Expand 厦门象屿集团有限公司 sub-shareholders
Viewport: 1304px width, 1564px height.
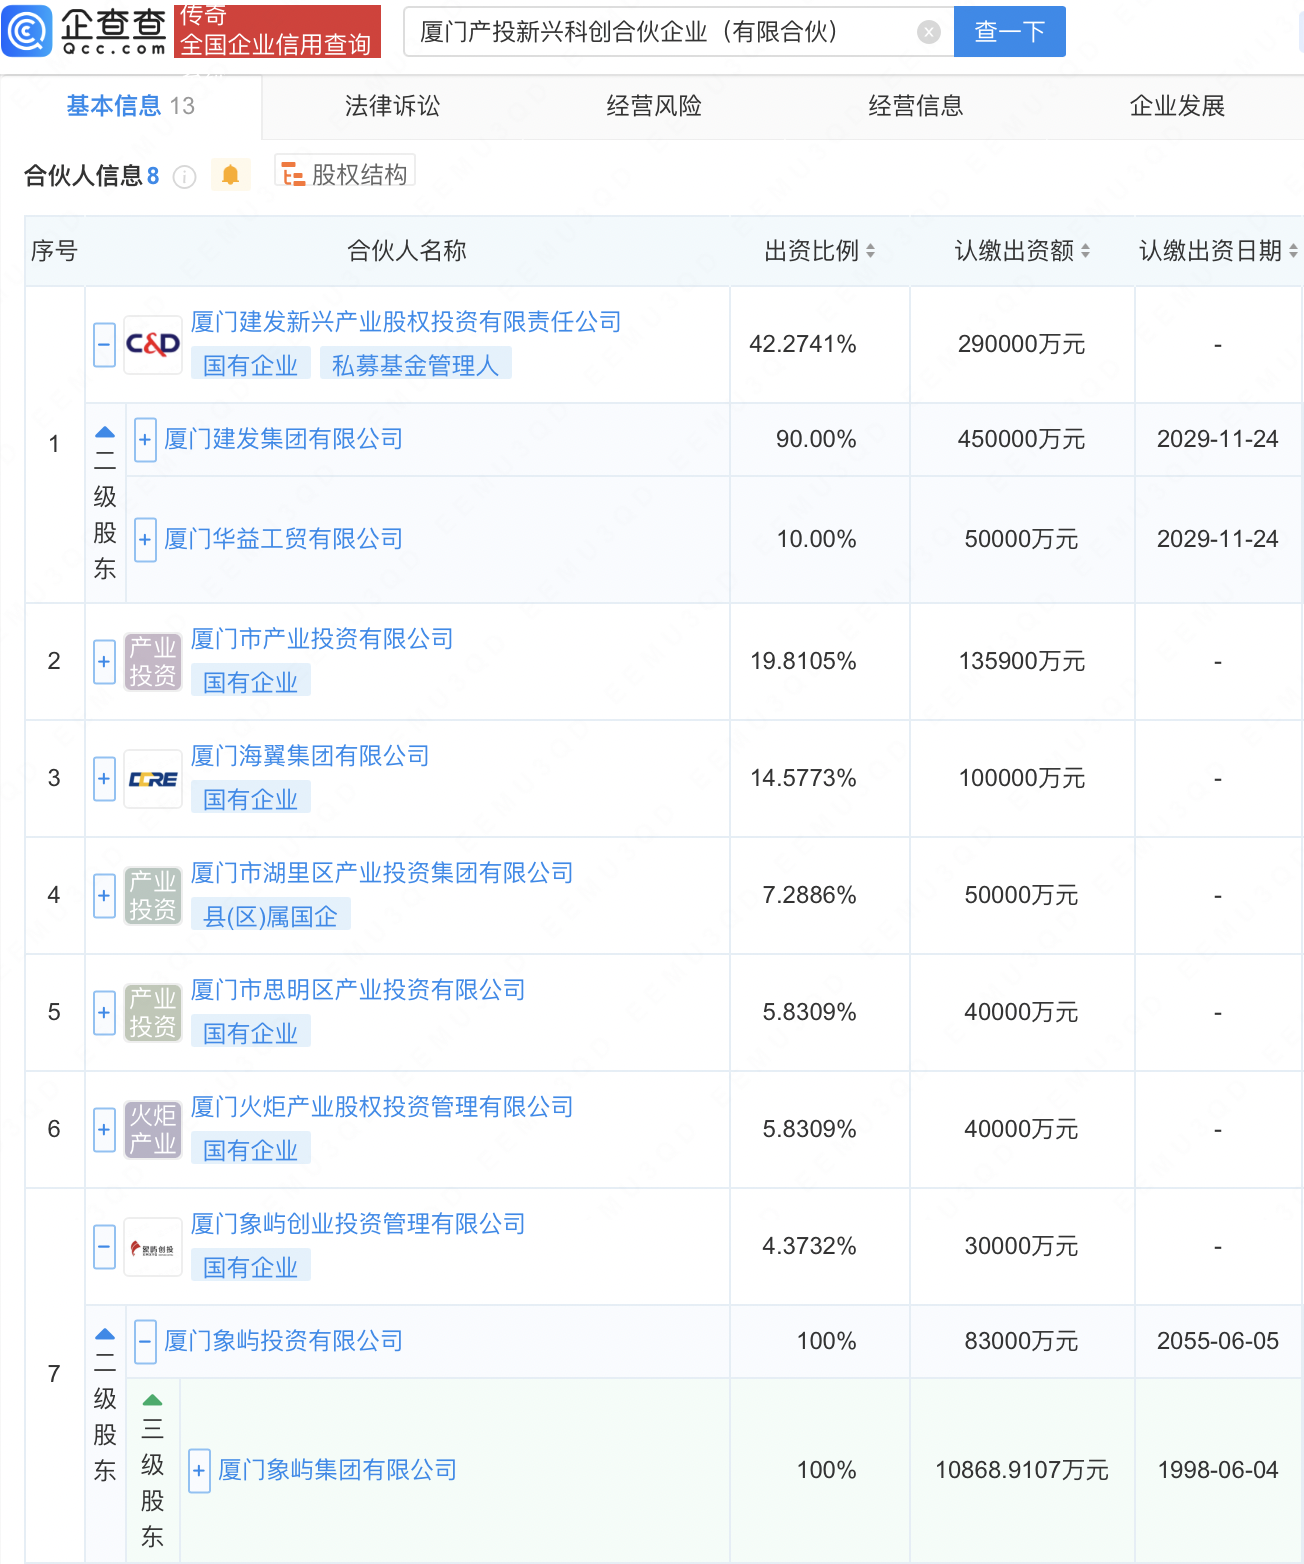(x=199, y=1471)
